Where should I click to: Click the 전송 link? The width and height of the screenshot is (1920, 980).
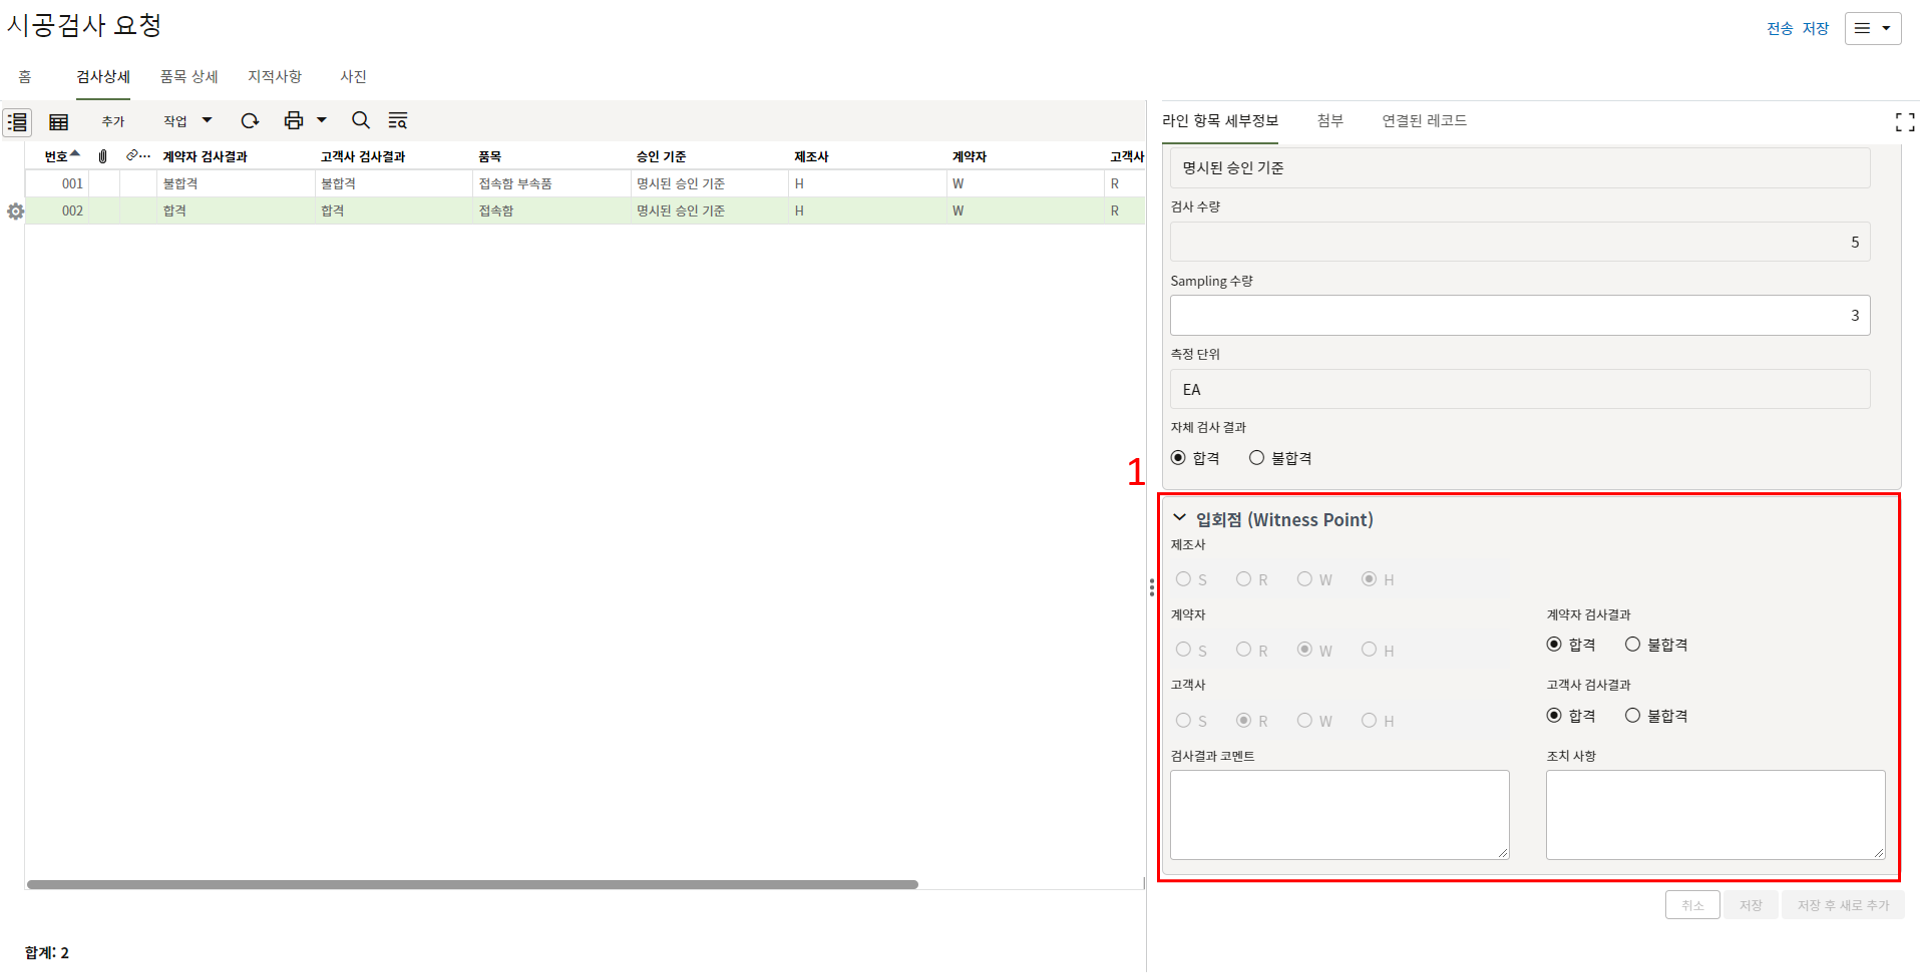1779,28
